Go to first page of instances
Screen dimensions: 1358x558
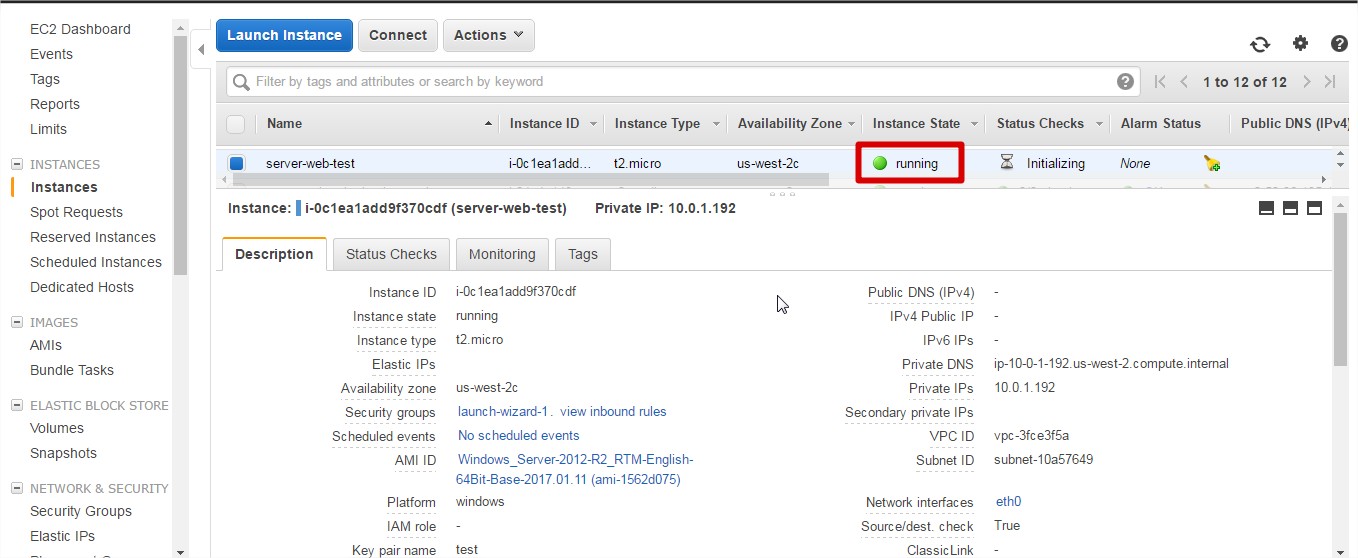coord(1160,82)
